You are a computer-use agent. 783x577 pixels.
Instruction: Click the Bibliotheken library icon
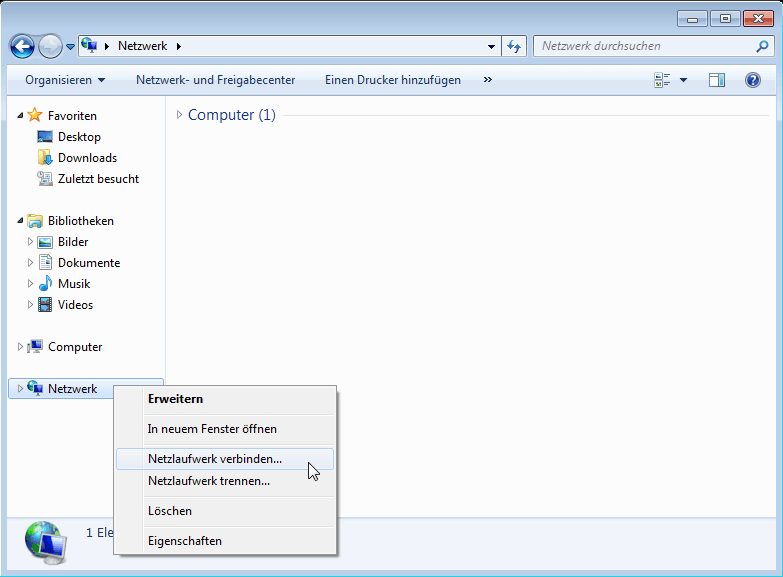[x=35, y=220]
